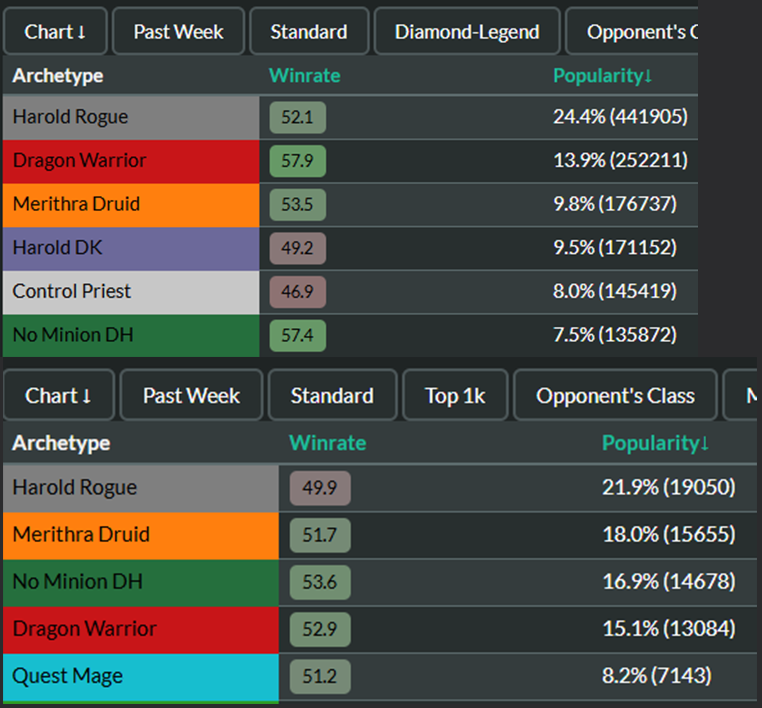Click the 51.7 winrate badge
Screen dimensions: 762x708
(x=320, y=535)
